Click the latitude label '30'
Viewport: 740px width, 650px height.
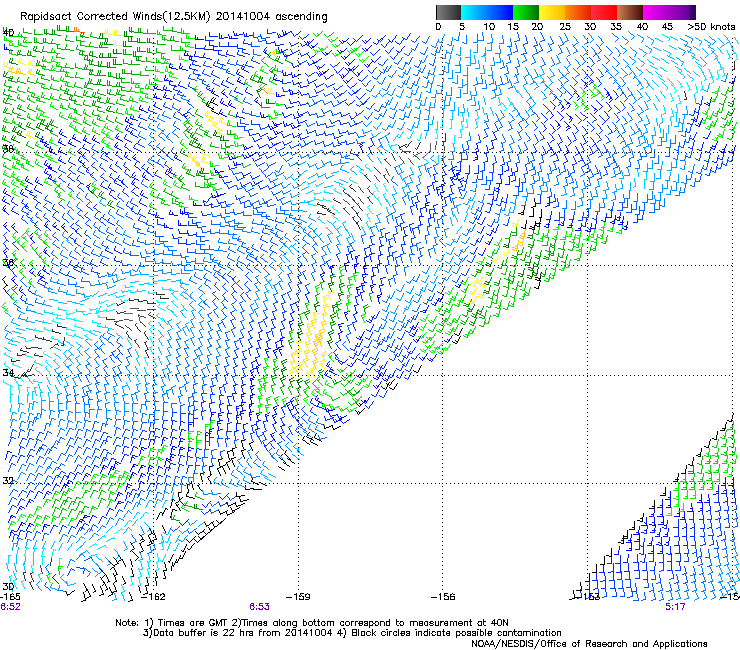click(8, 586)
